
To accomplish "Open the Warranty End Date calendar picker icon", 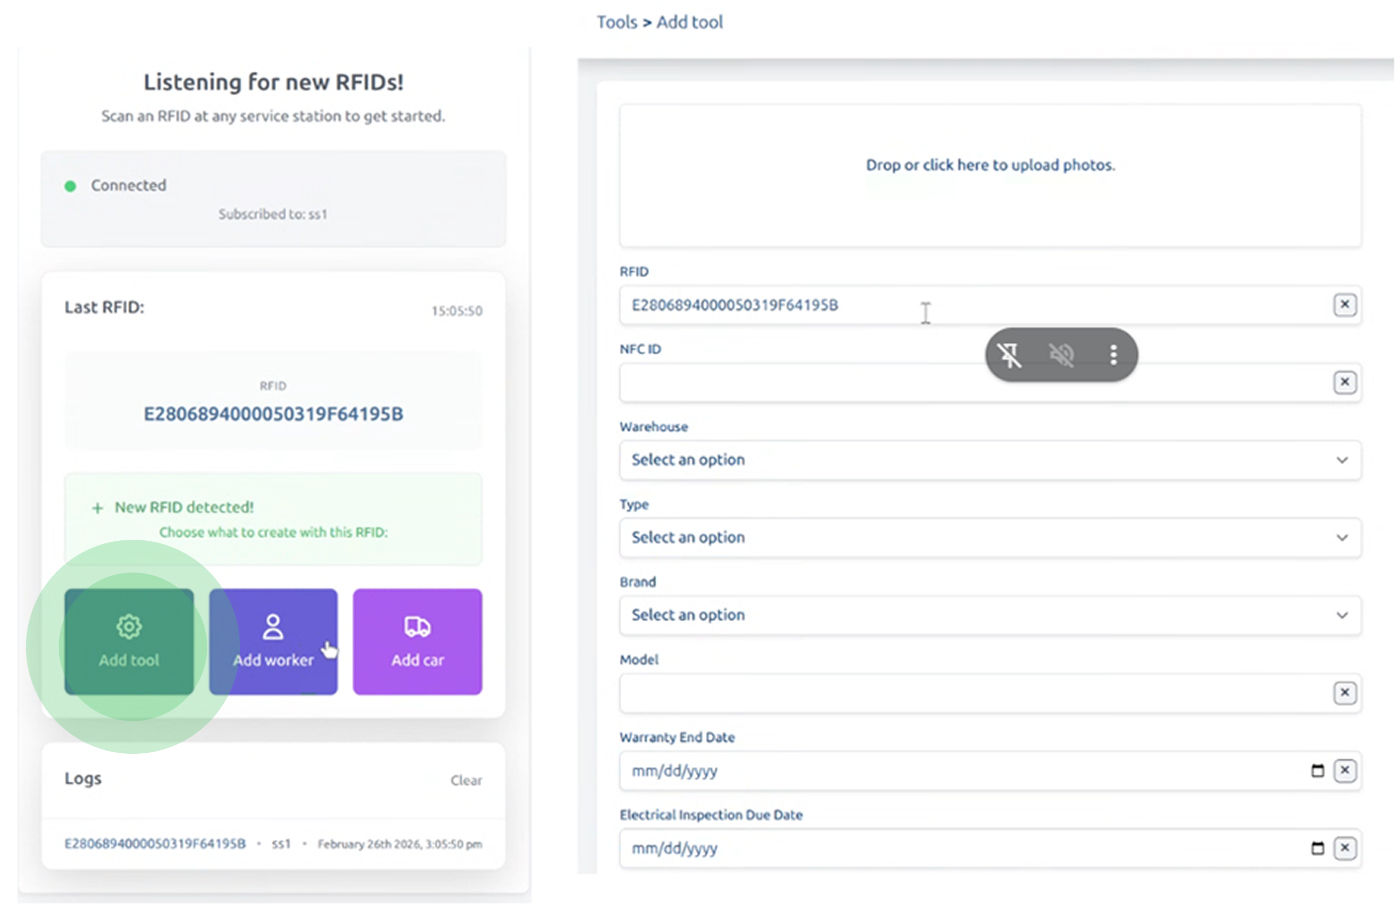I will click(x=1317, y=771).
